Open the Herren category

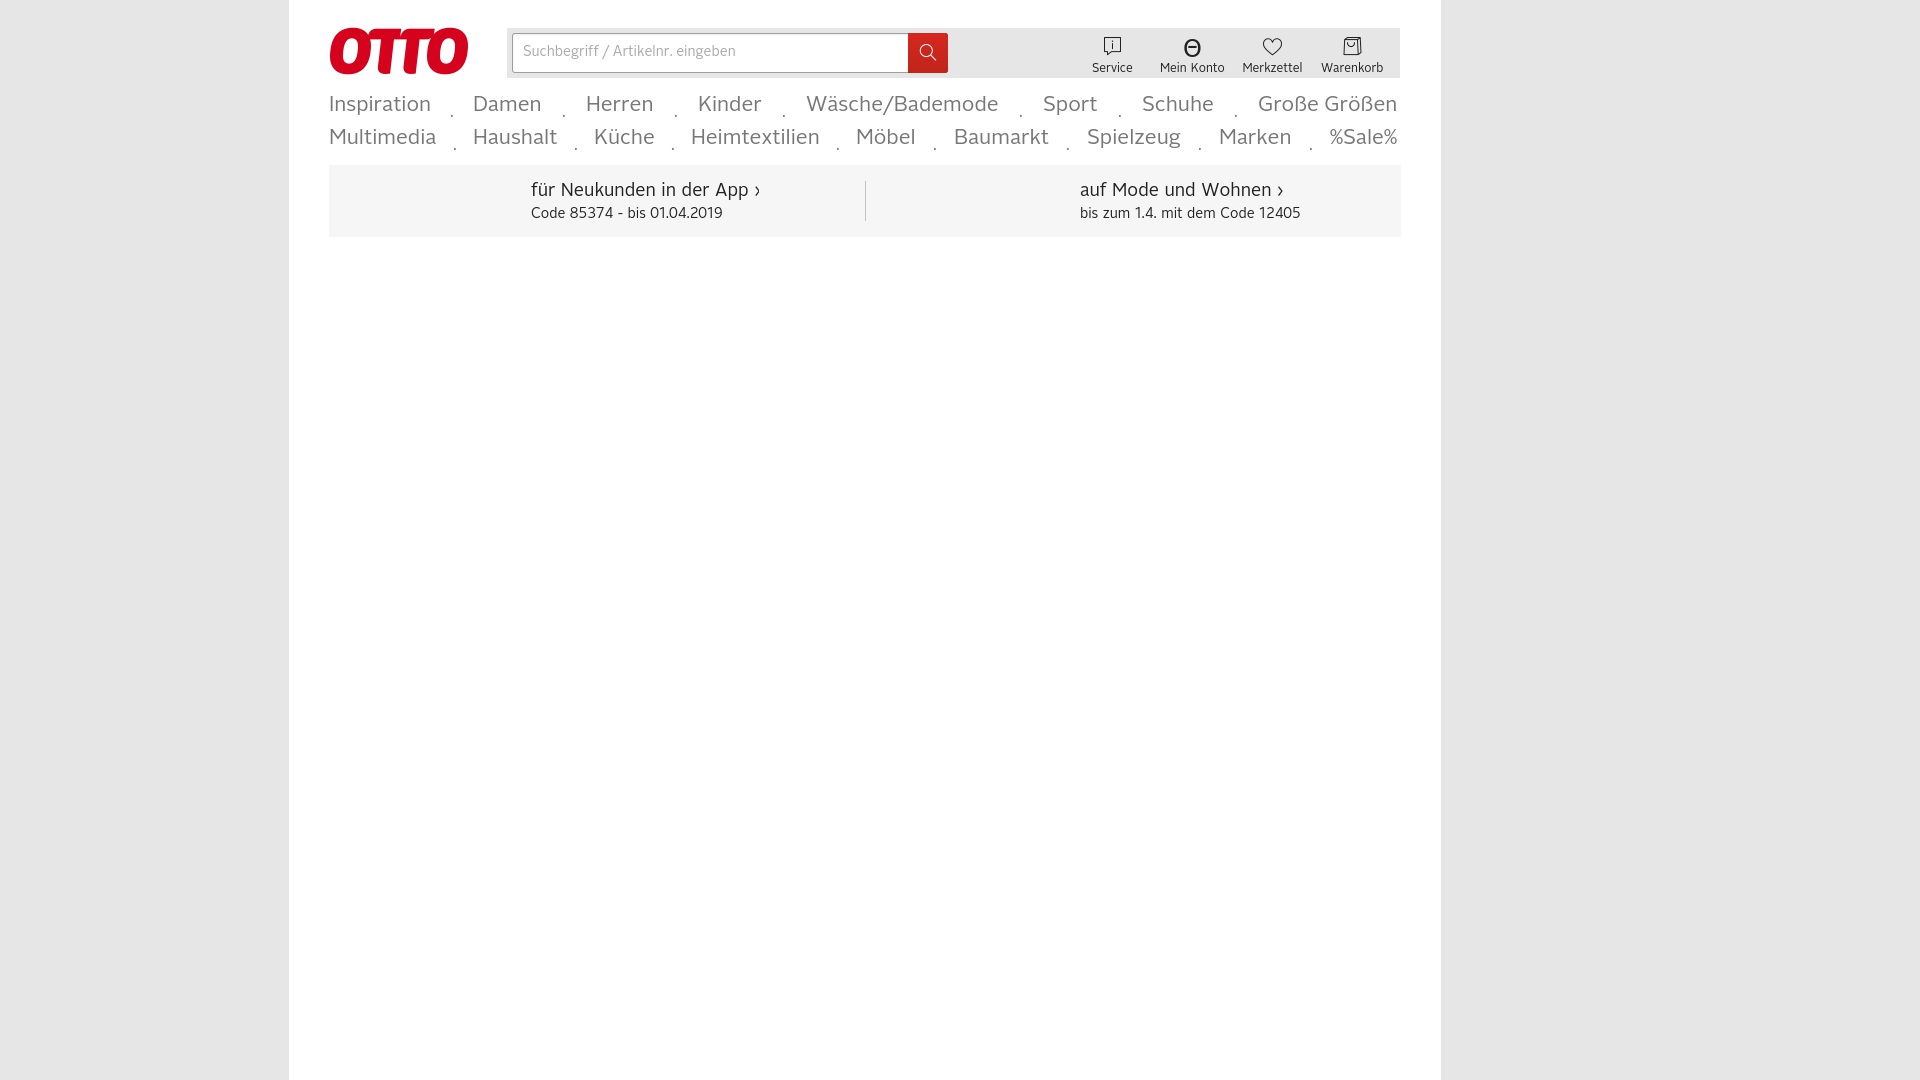619,104
